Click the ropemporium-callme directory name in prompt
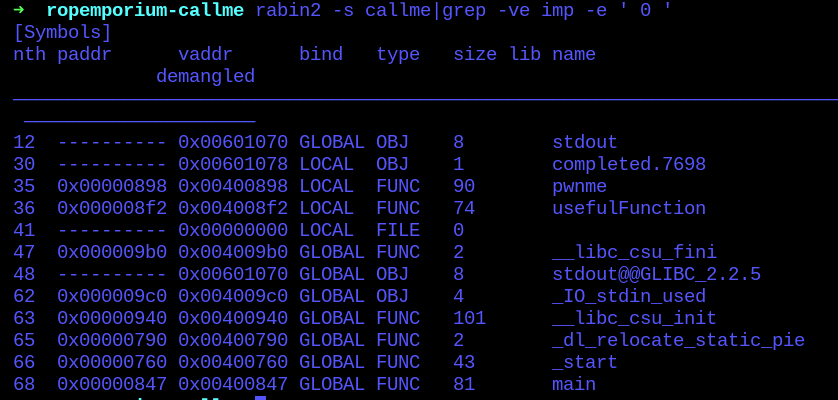838x400 pixels. pos(145,10)
